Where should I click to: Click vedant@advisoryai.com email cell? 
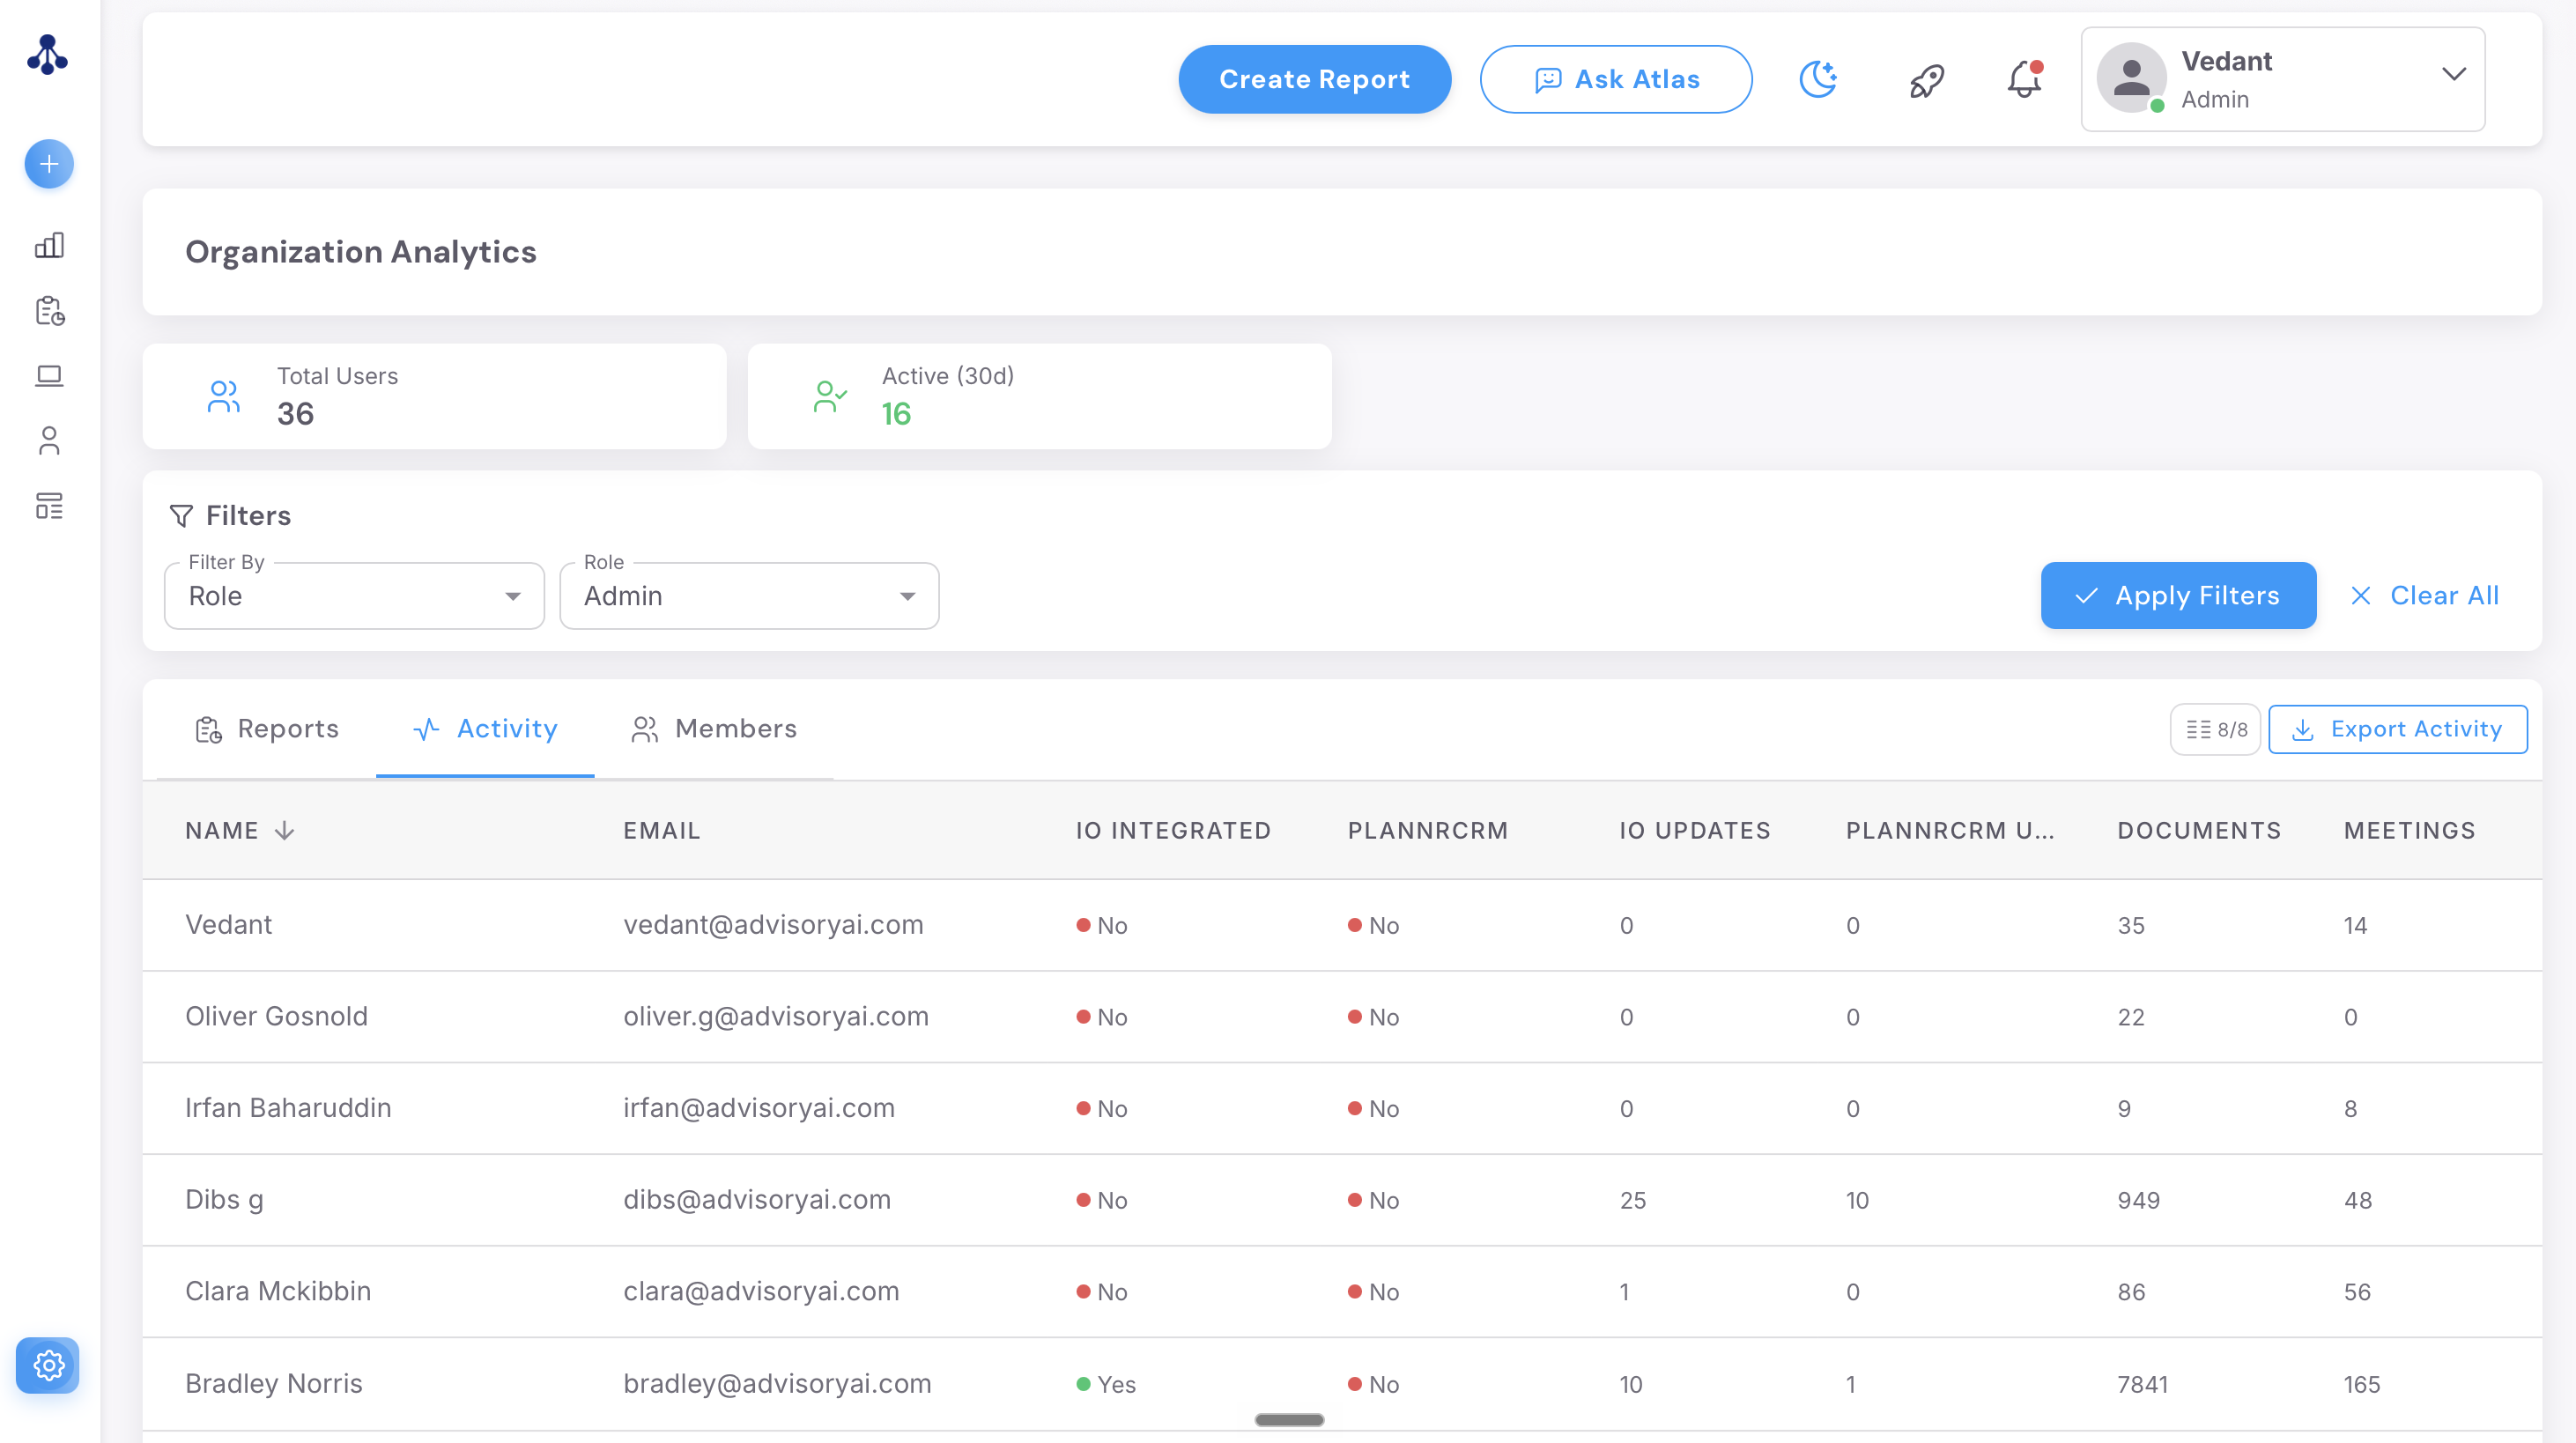tap(773, 925)
